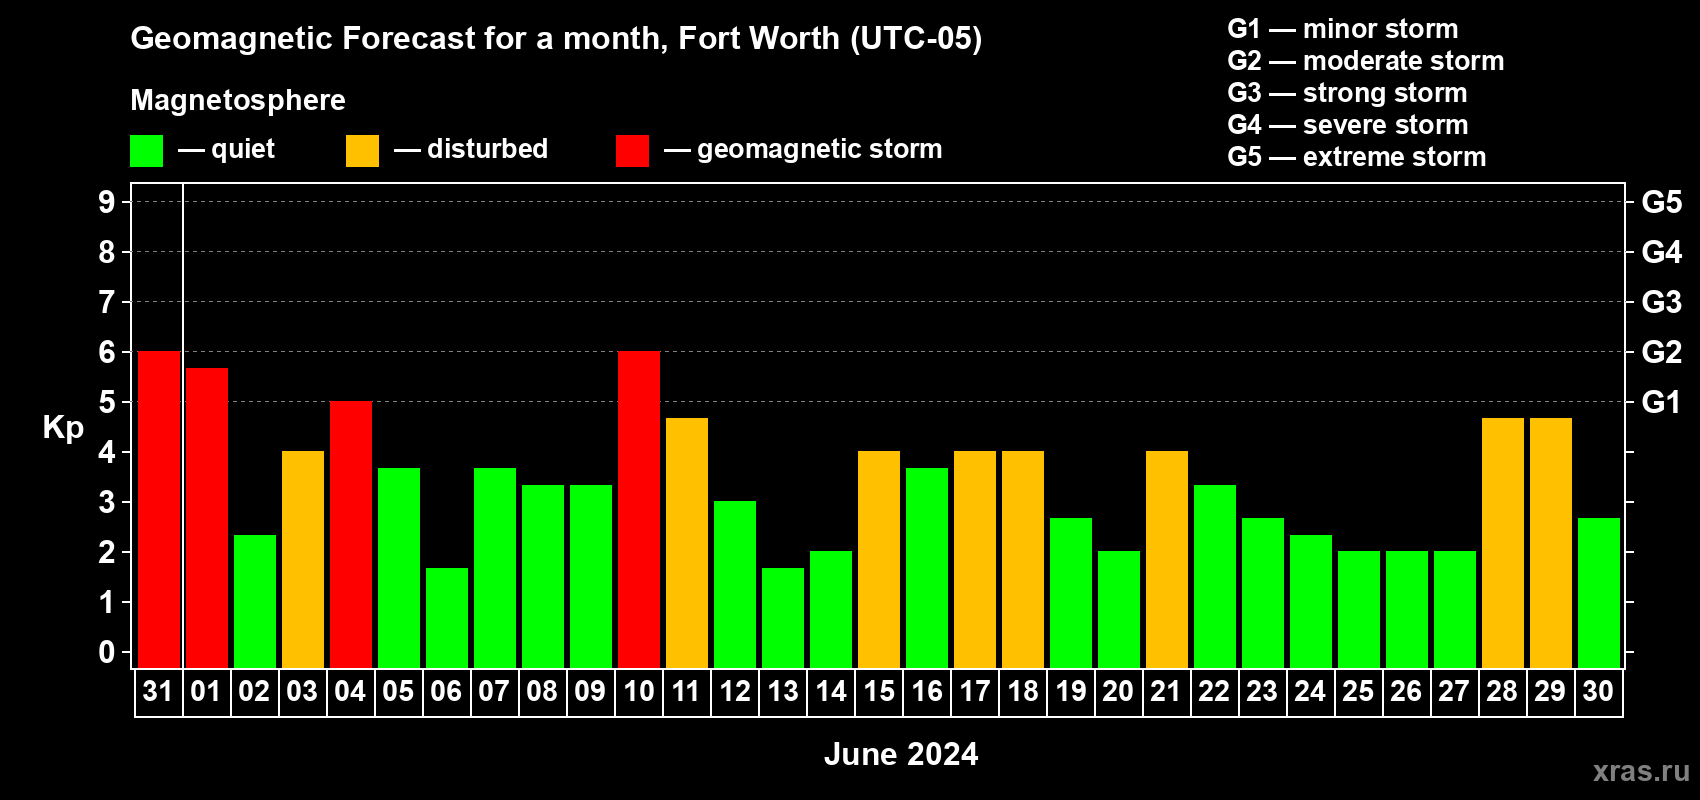Screen dimensions: 1700x800
Task: Click date label 09 on the axis
Action: [590, 691]
